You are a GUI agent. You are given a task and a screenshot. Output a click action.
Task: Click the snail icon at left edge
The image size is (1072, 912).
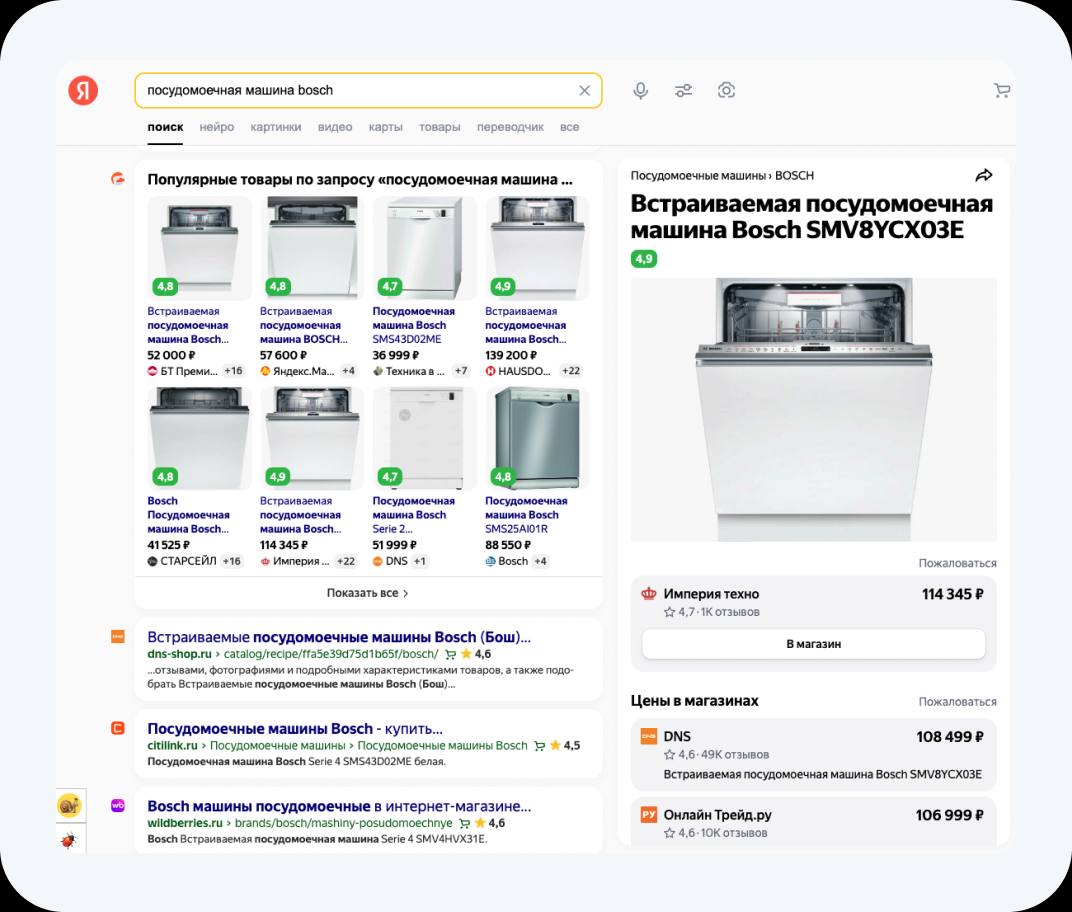click(70, 806)
